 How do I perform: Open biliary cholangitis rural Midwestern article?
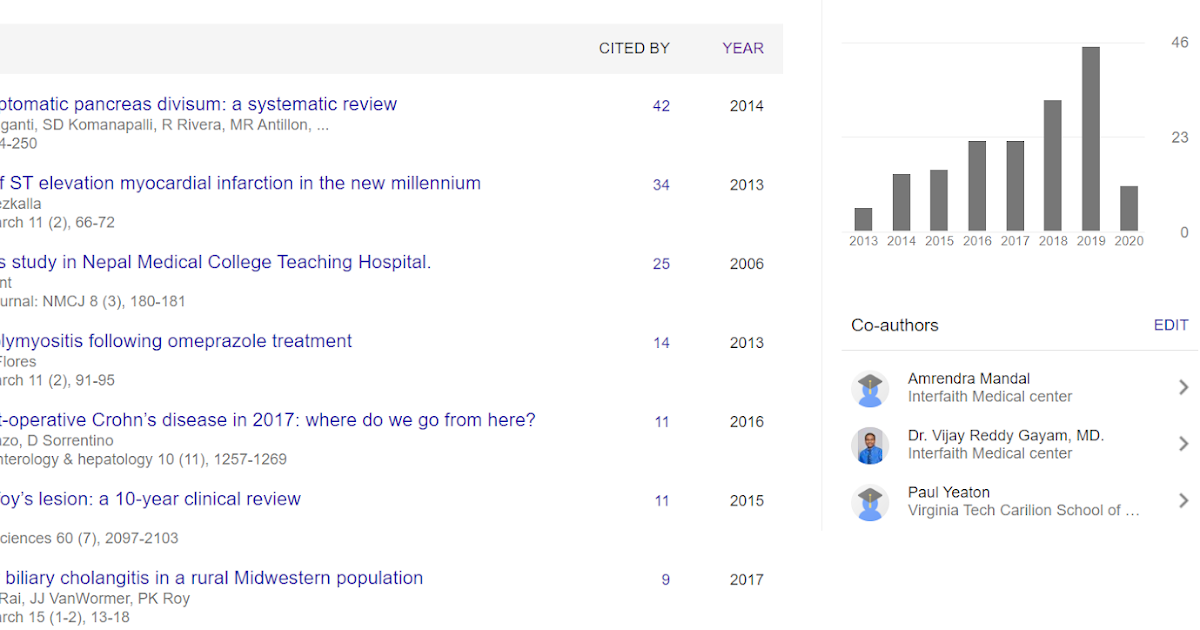coord(212,578)
